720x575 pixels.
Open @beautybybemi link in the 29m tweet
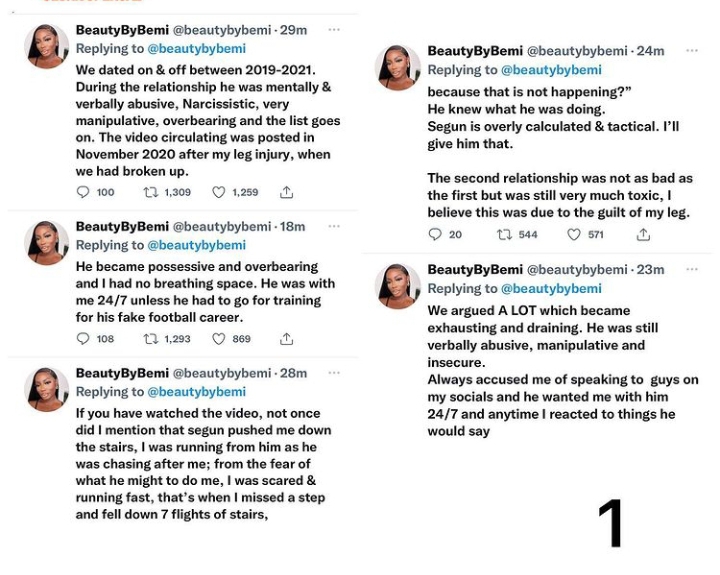(198, 49)
